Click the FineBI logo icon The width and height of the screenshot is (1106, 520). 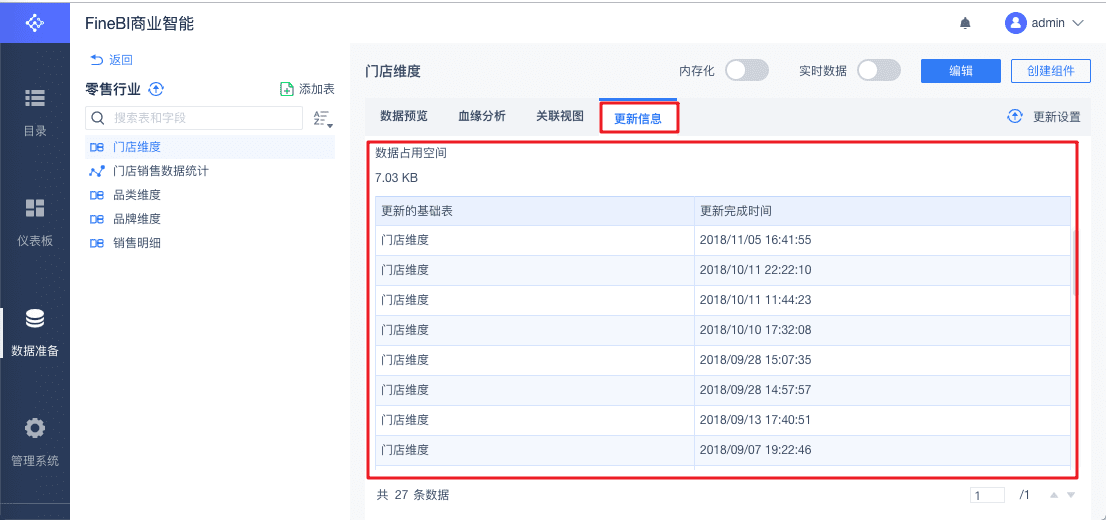[34, 21]
